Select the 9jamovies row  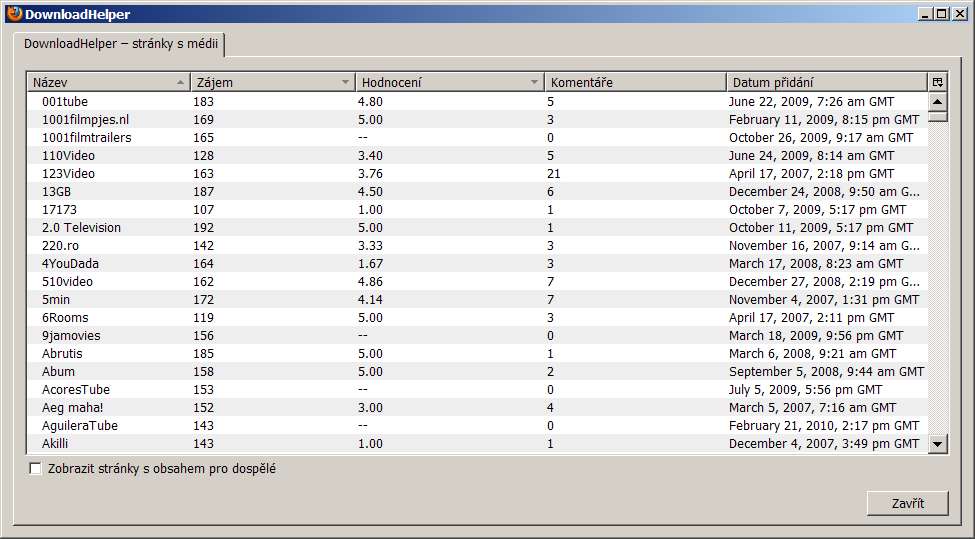pyautogui.click(x=478, y=336)
